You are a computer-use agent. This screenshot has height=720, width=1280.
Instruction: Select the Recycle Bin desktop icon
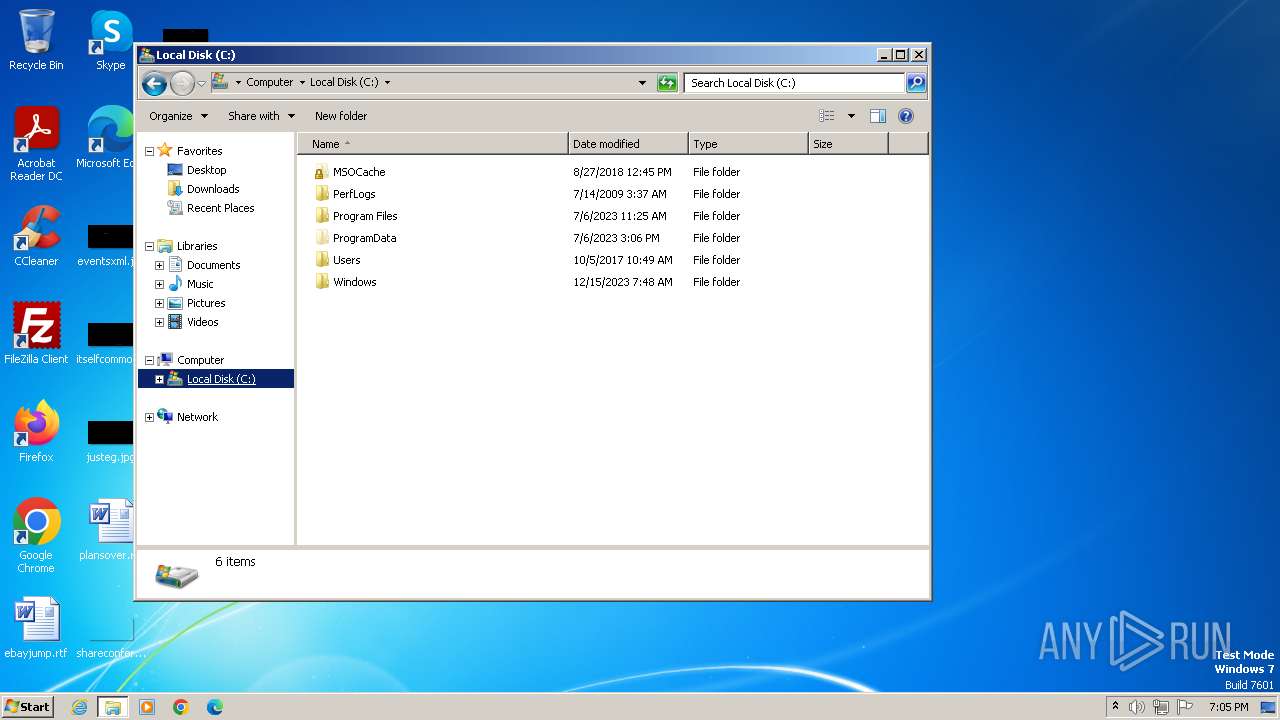[x=36, y=40]
